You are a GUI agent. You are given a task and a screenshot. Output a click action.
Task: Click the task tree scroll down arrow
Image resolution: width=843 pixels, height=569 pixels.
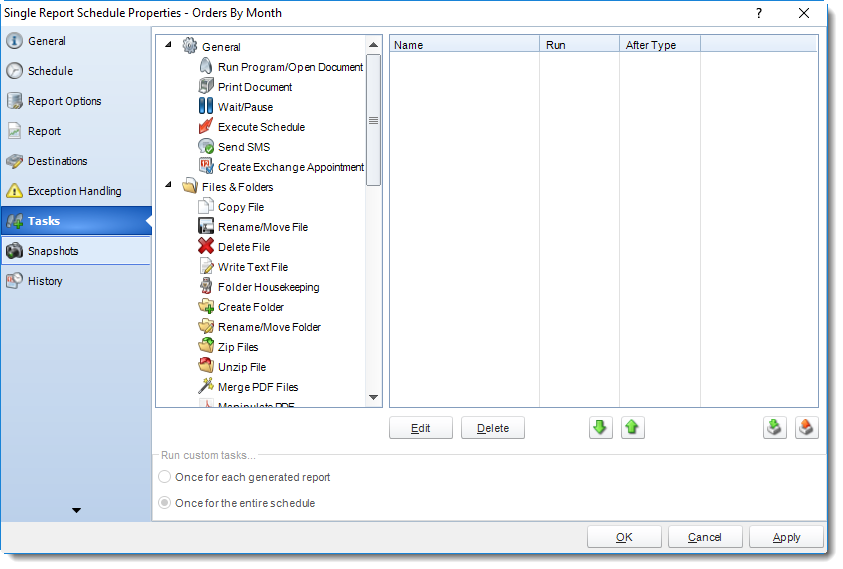373,397
